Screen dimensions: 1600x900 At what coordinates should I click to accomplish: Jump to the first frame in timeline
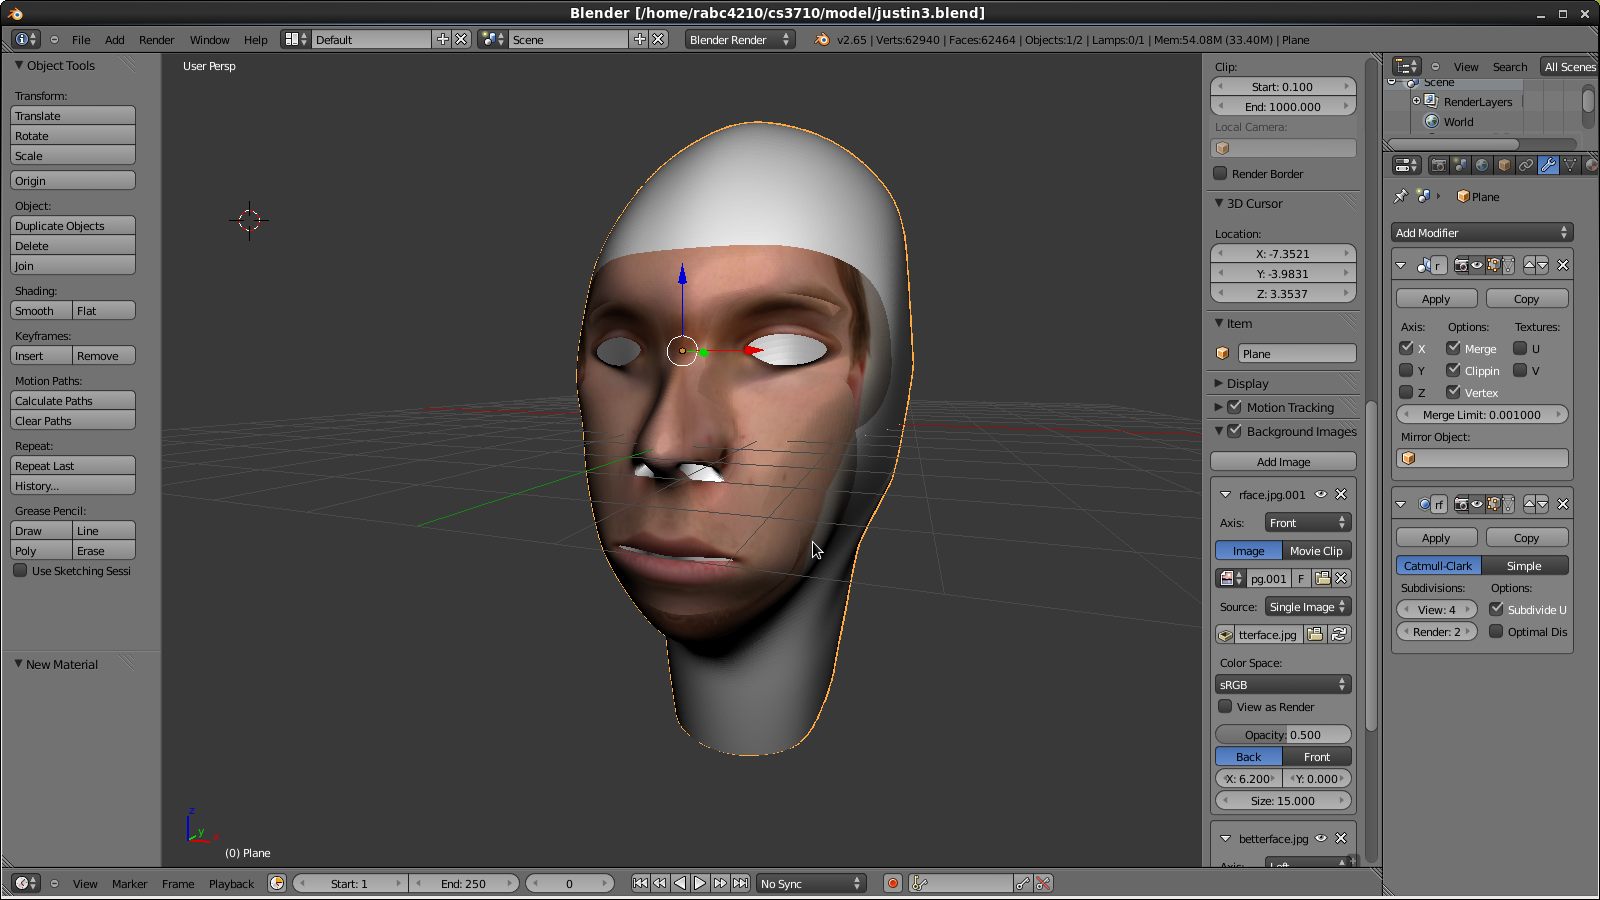point(641,883)
